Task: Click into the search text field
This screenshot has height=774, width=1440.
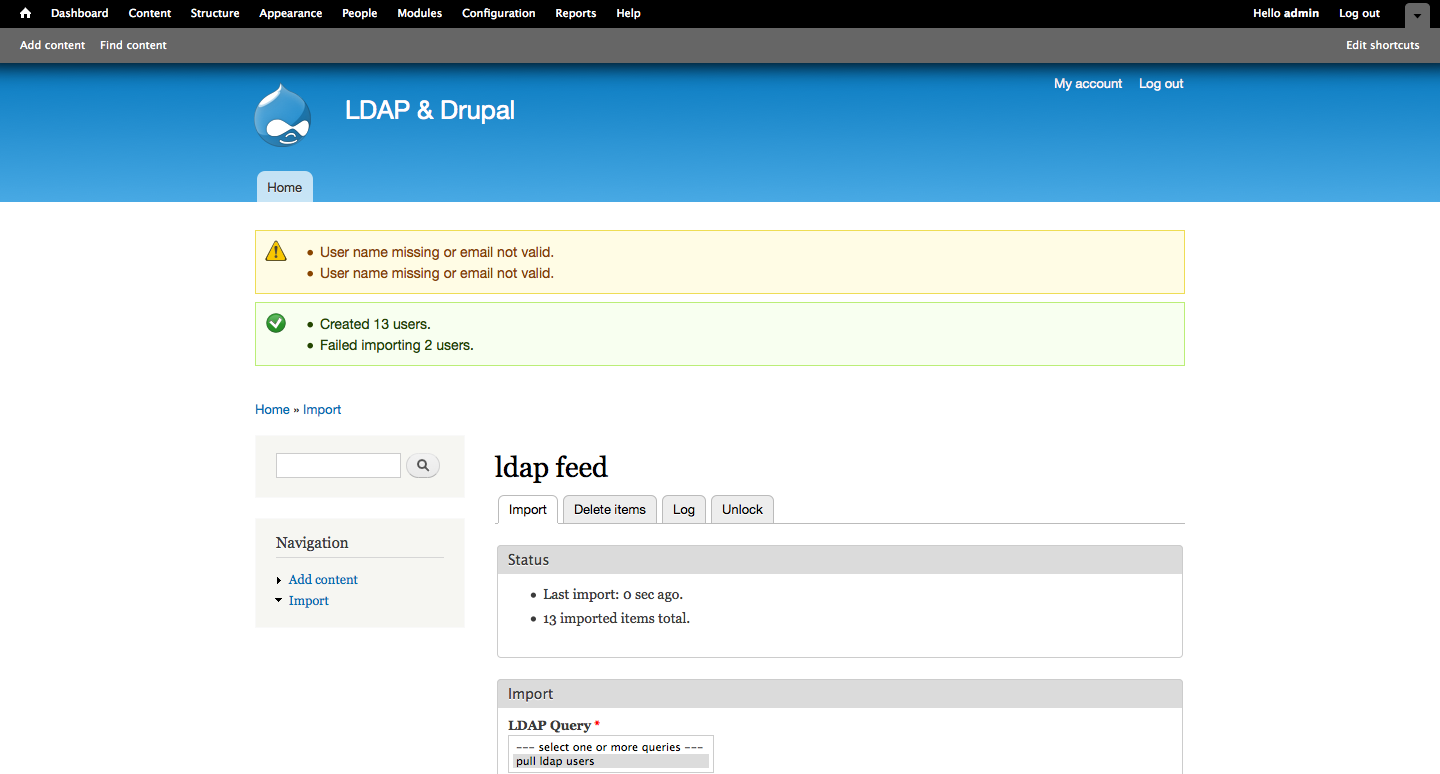Action: (x=338, y=465)
